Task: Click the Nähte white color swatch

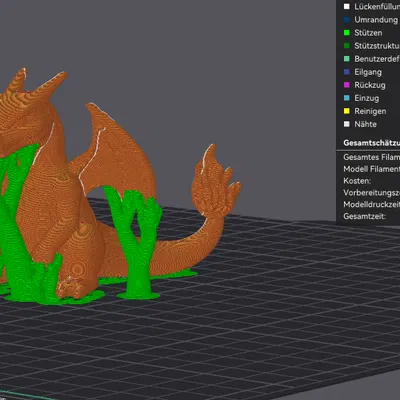Action: click(x=347, y=124)
